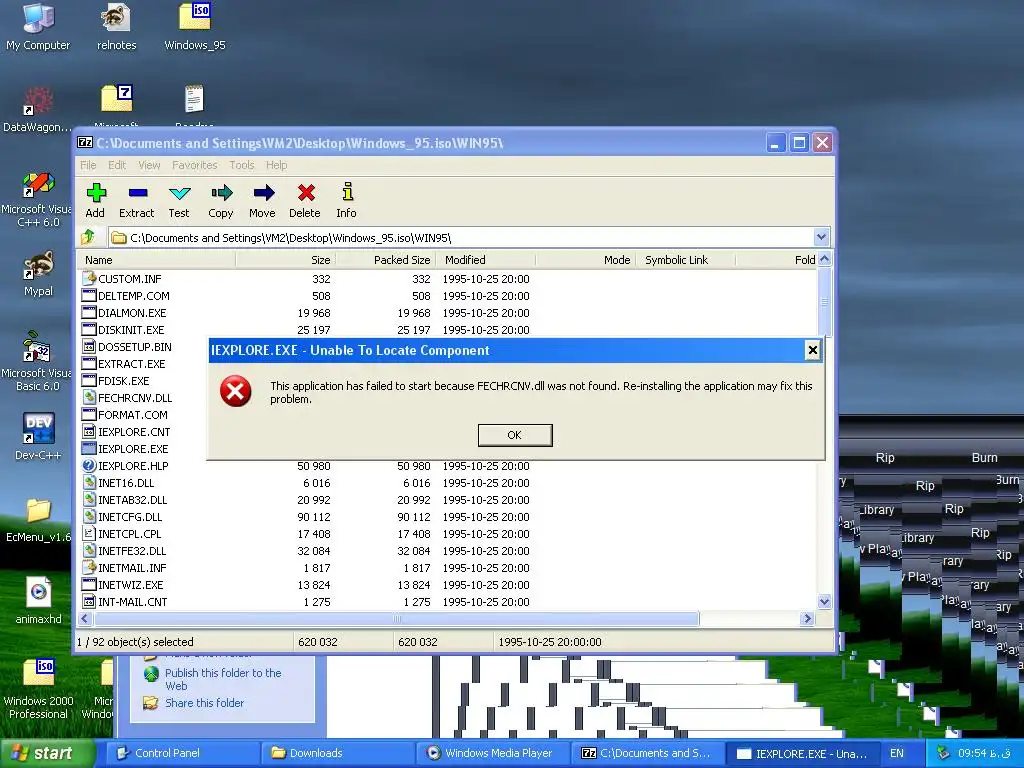Open the Edit menu in 7-Zip
1024x768 pixels.
click(117, 165)
